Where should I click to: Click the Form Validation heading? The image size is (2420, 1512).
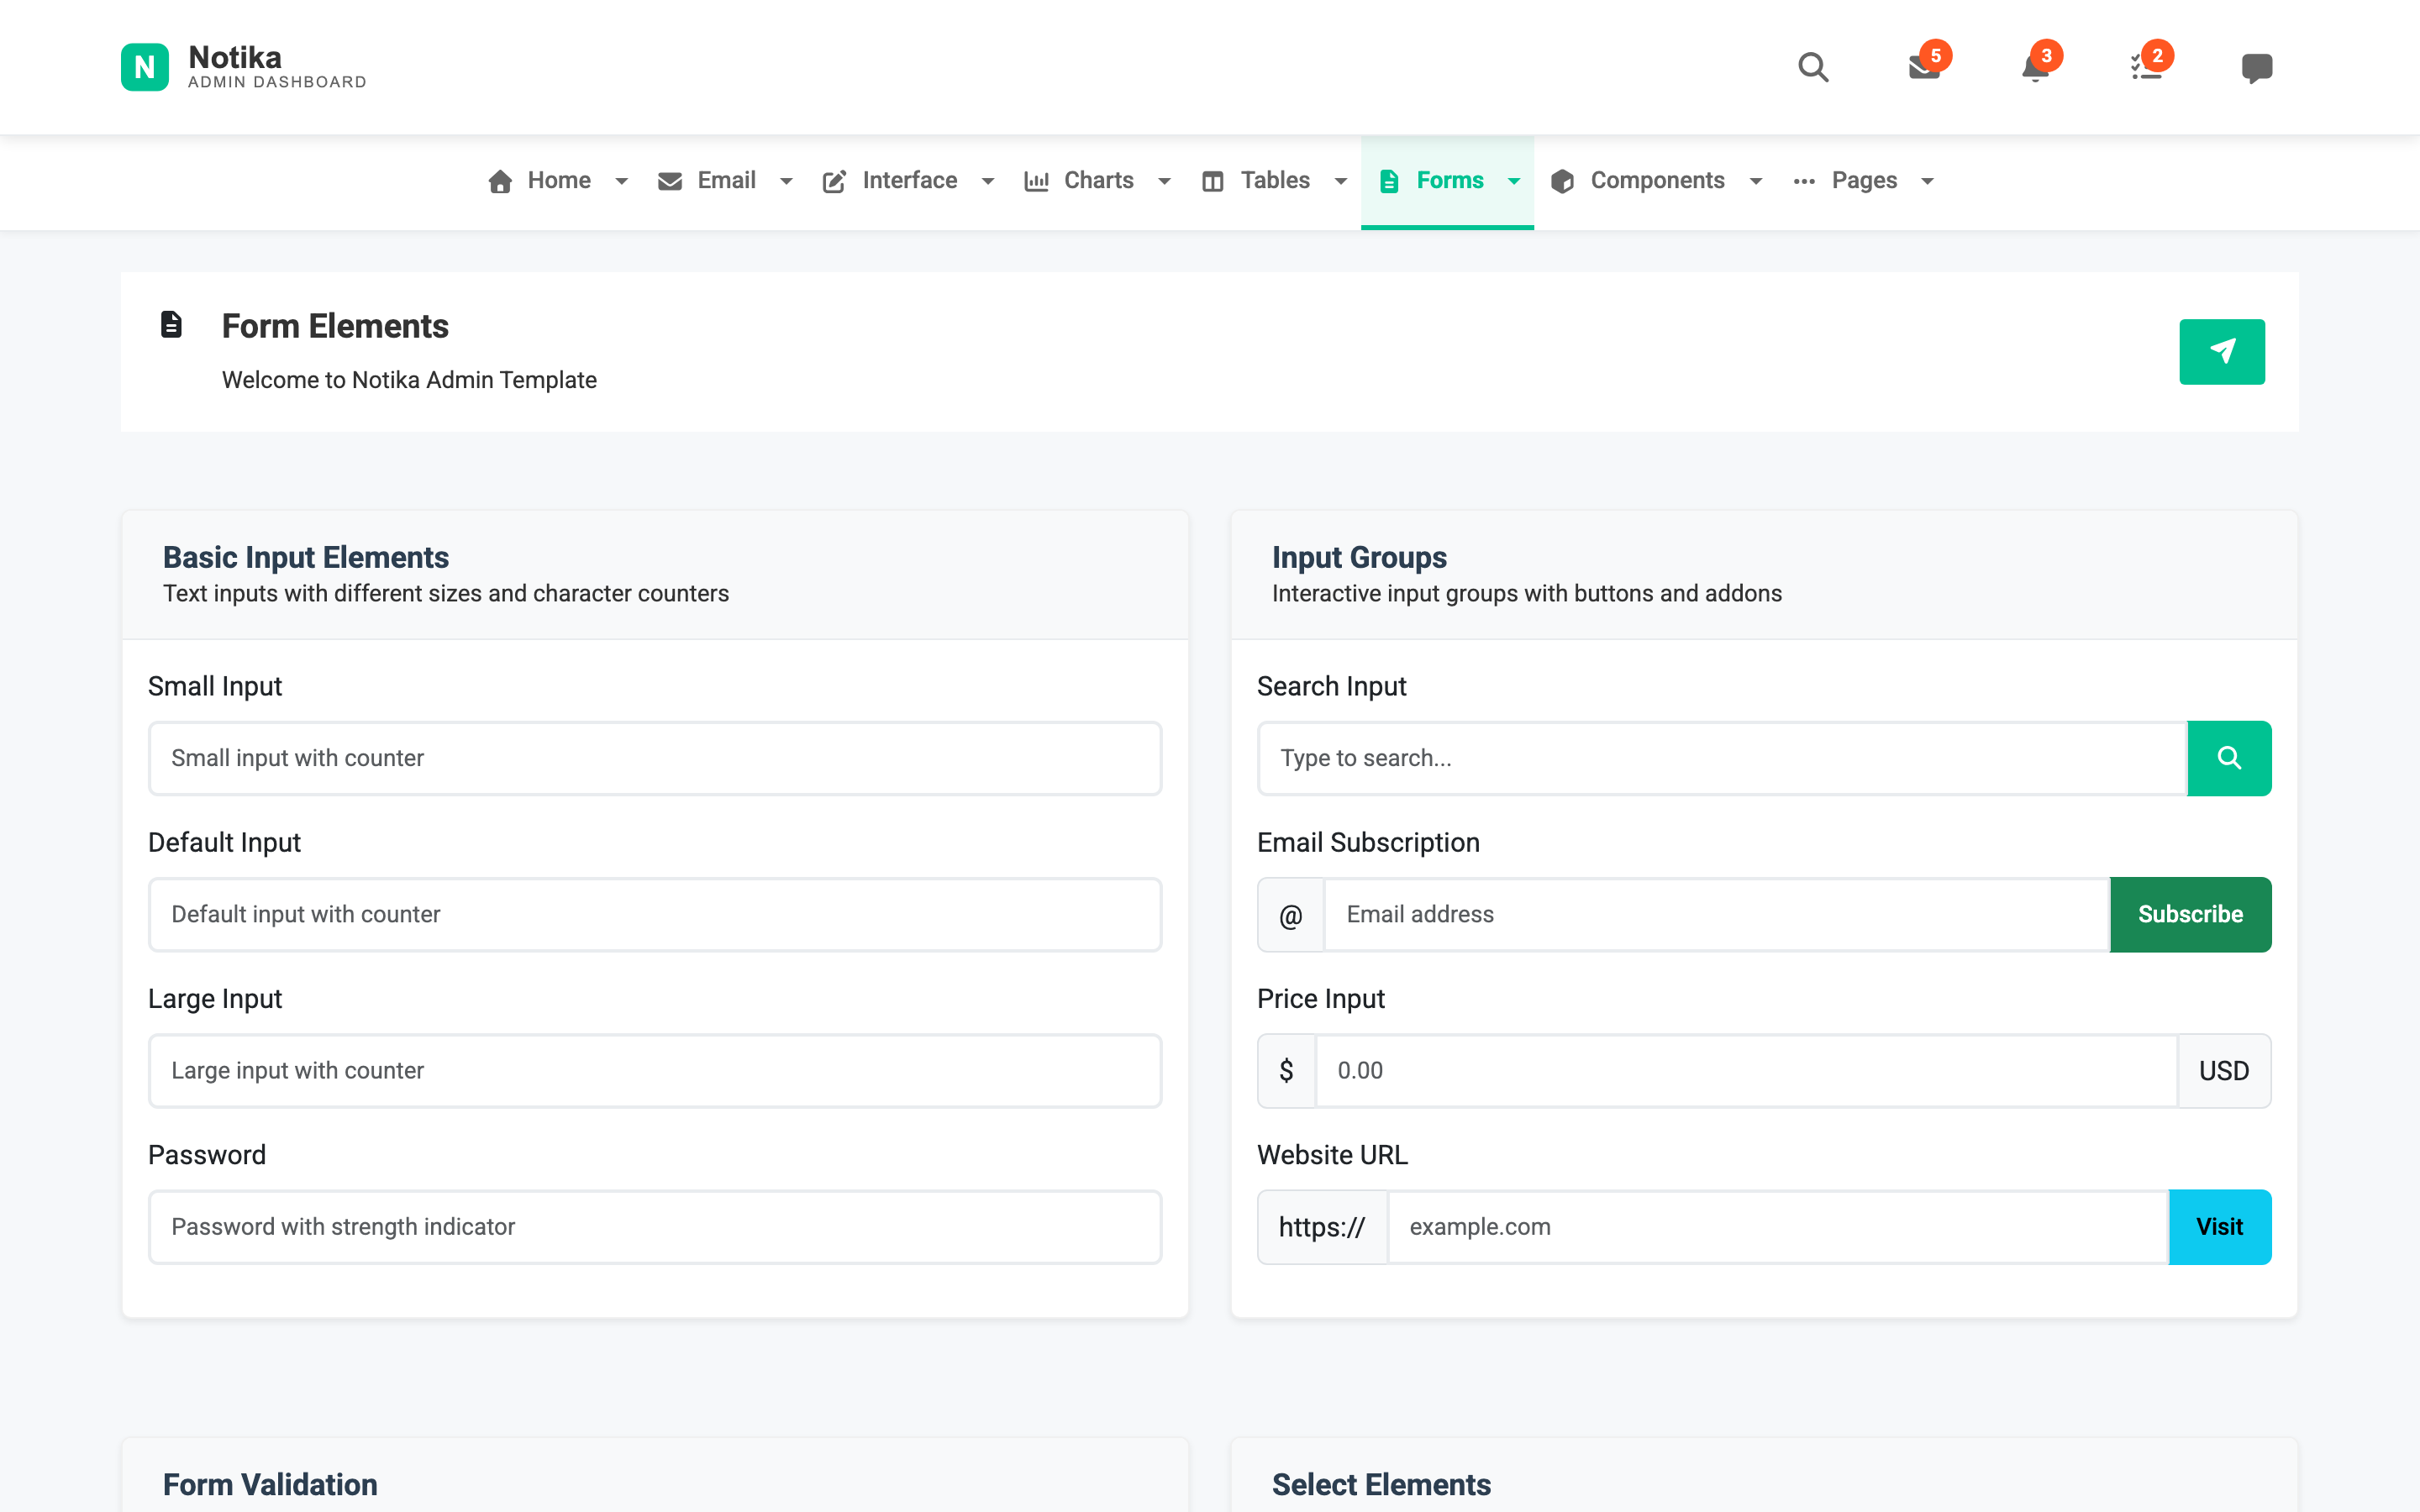[270, 1485]
